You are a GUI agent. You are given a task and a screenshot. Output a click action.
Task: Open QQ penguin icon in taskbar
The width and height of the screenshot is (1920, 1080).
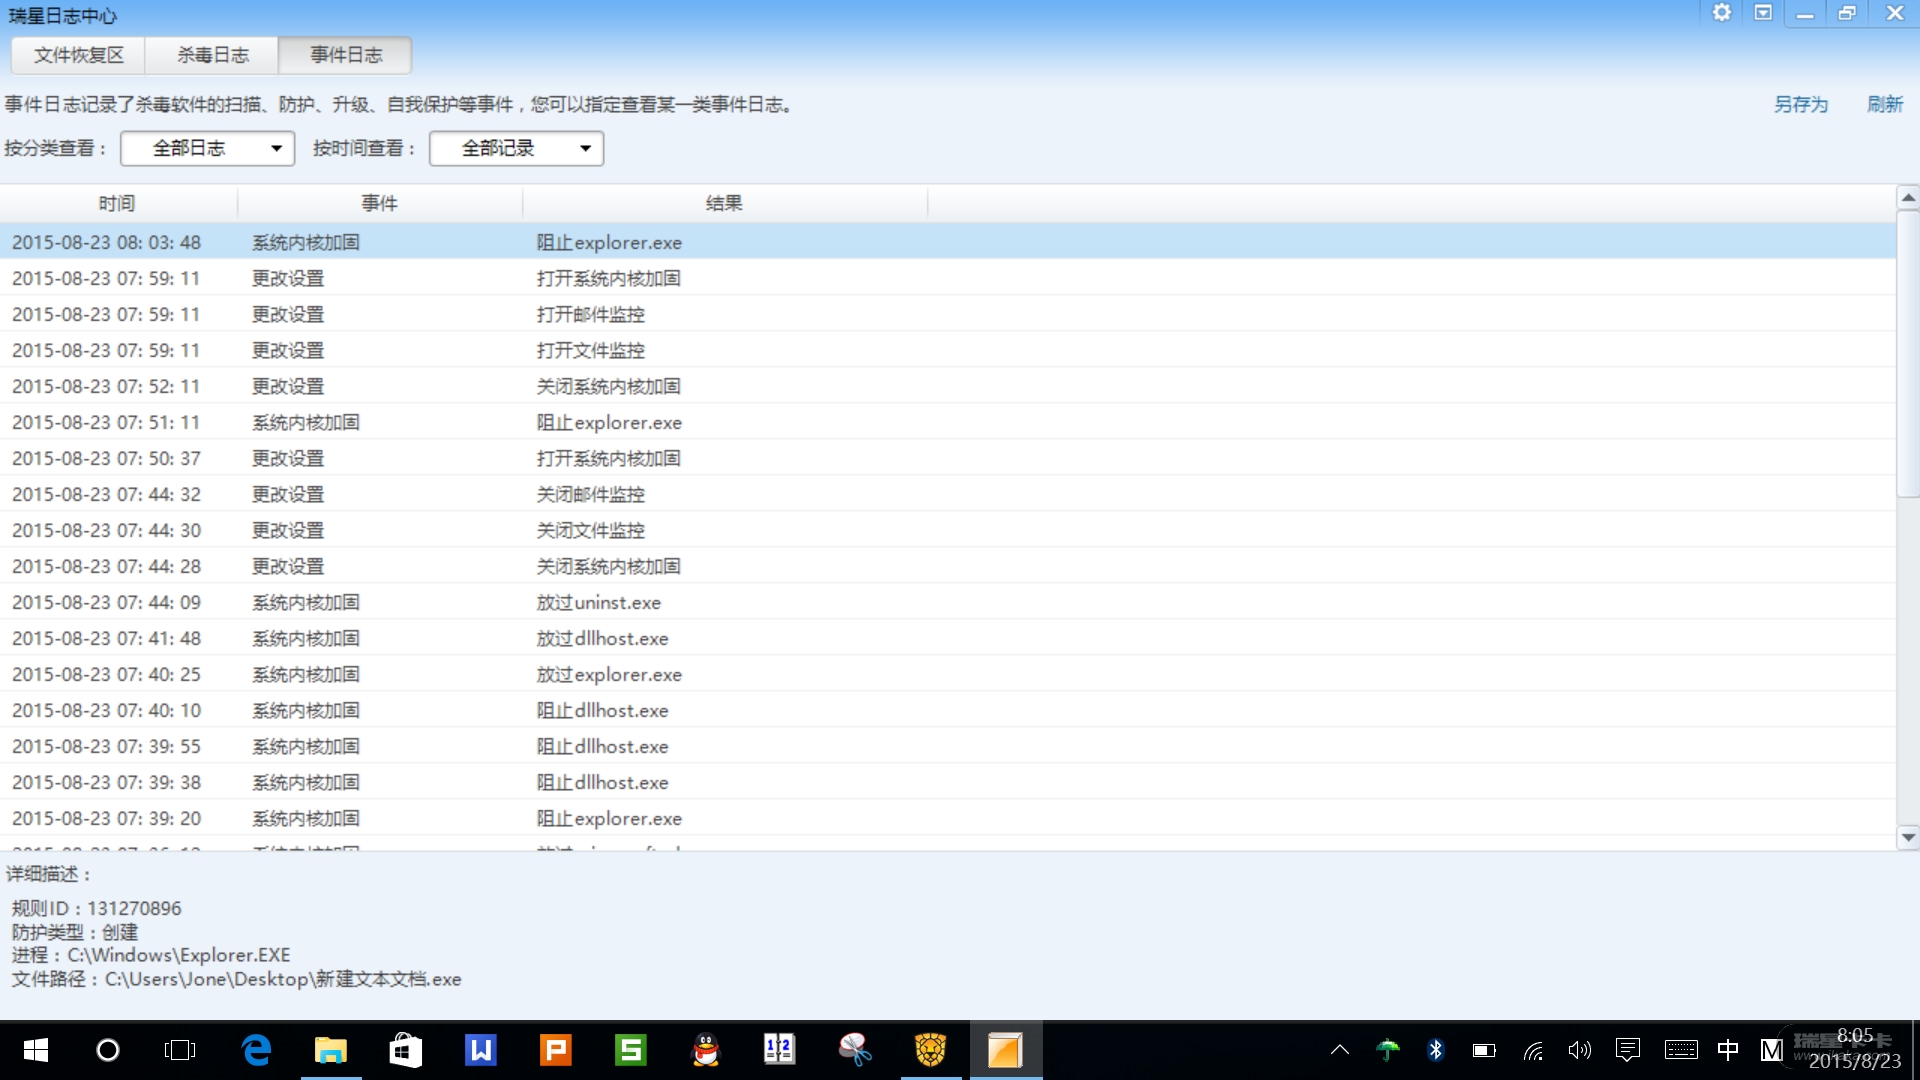(x=706, y=1050)
